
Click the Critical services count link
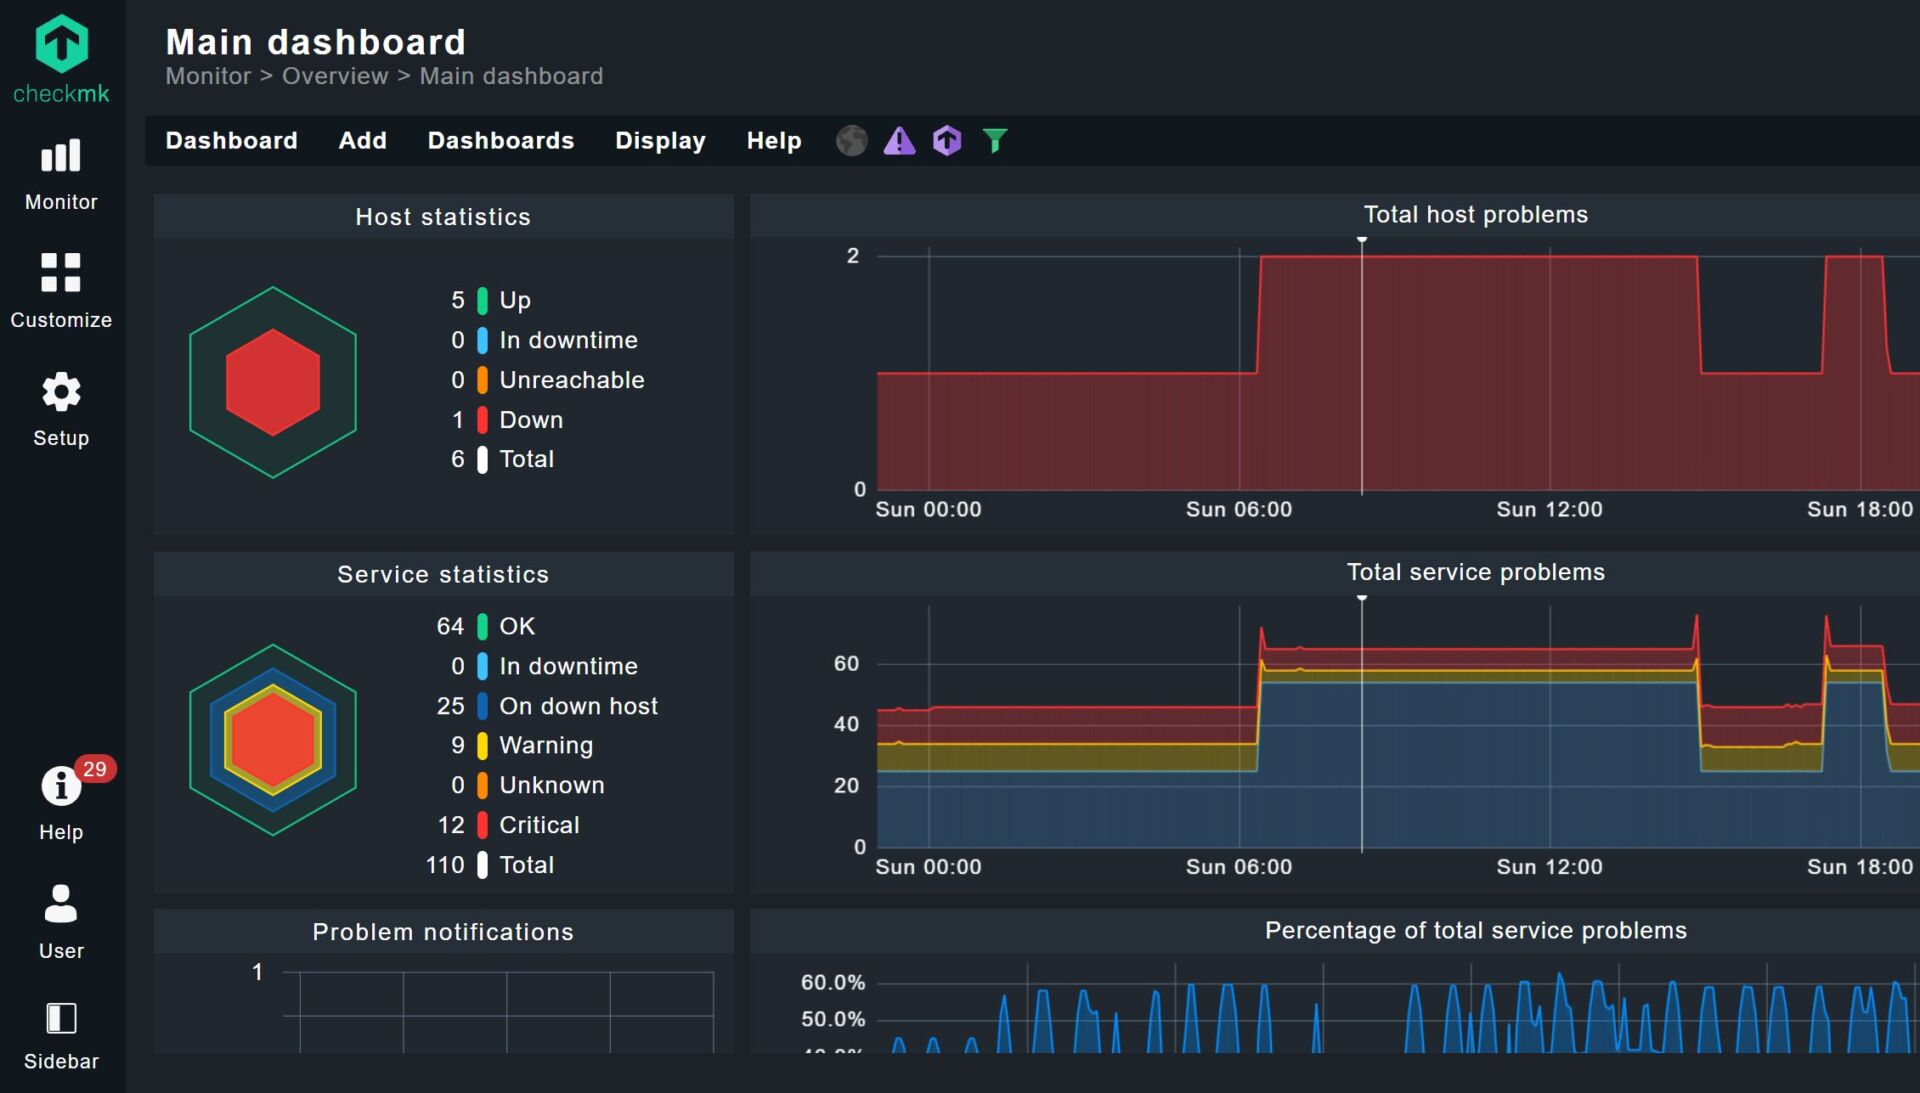[x=451, y=825]
